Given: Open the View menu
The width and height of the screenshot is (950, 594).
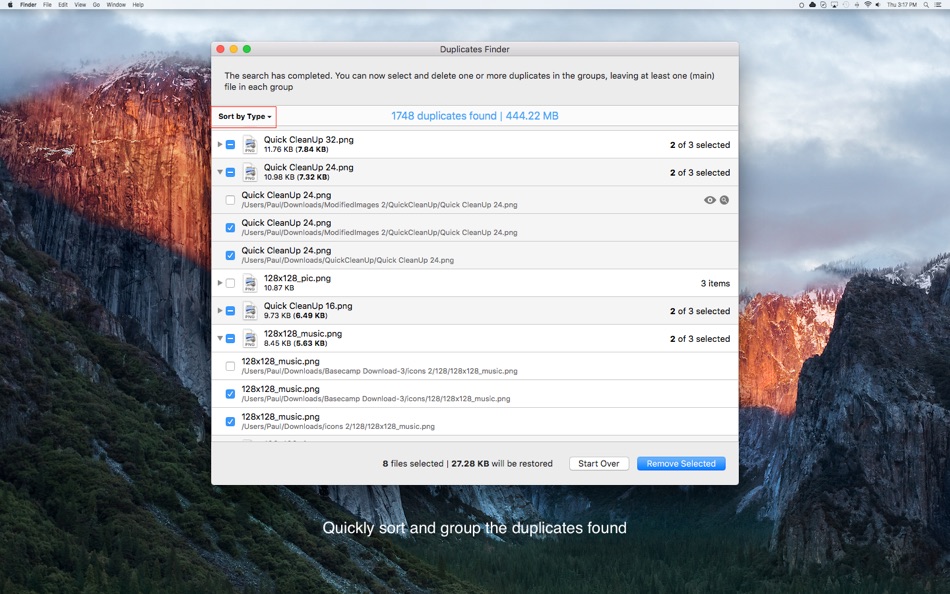Looking at the screenshot, I should (x=80, y=4).
